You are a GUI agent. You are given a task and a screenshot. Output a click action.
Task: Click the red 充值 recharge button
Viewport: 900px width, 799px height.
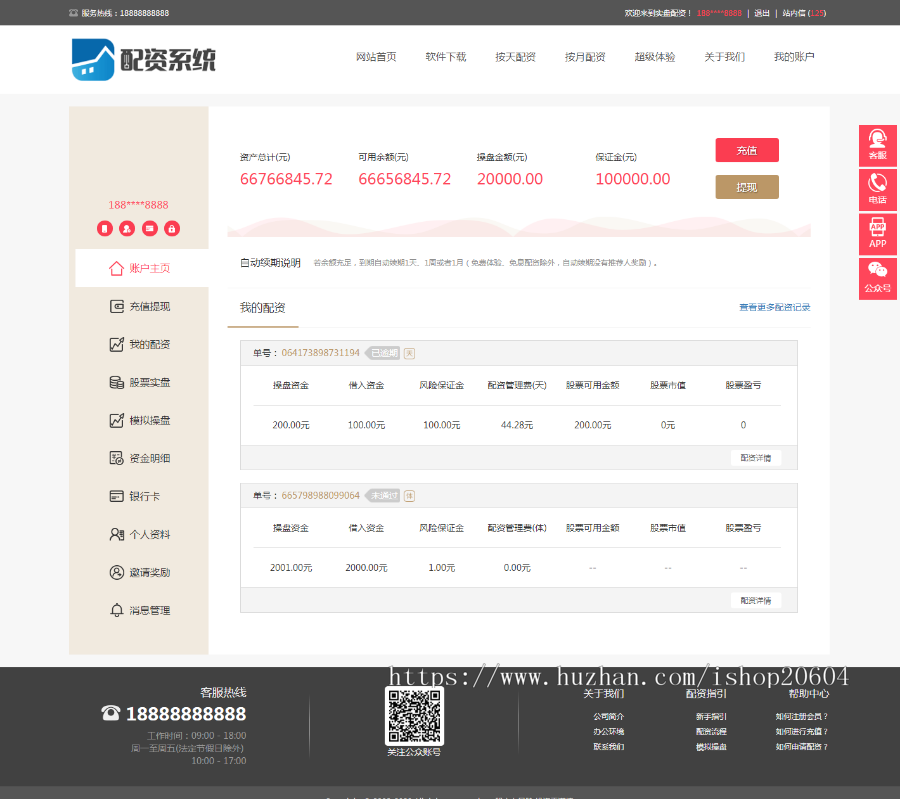pyautogui.click(x=745, y=150)
